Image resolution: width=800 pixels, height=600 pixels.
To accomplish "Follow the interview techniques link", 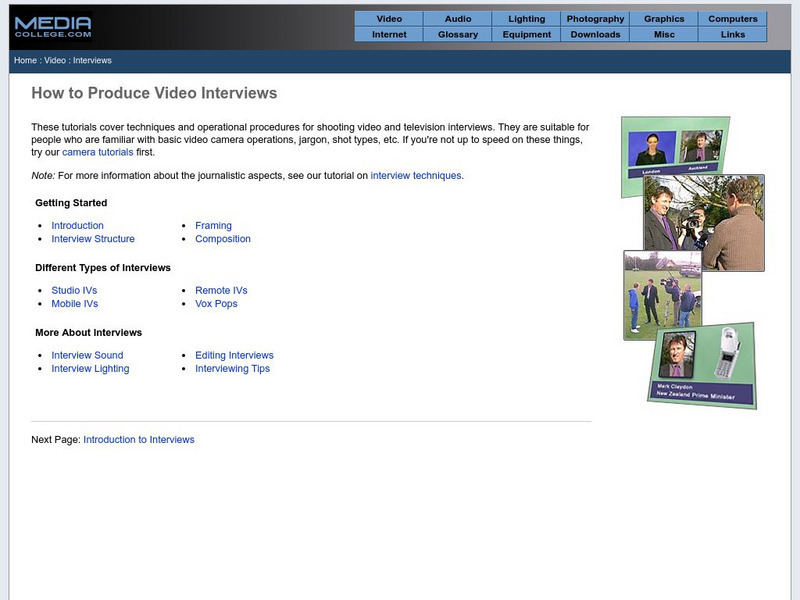I will click(x=416, y=175).
